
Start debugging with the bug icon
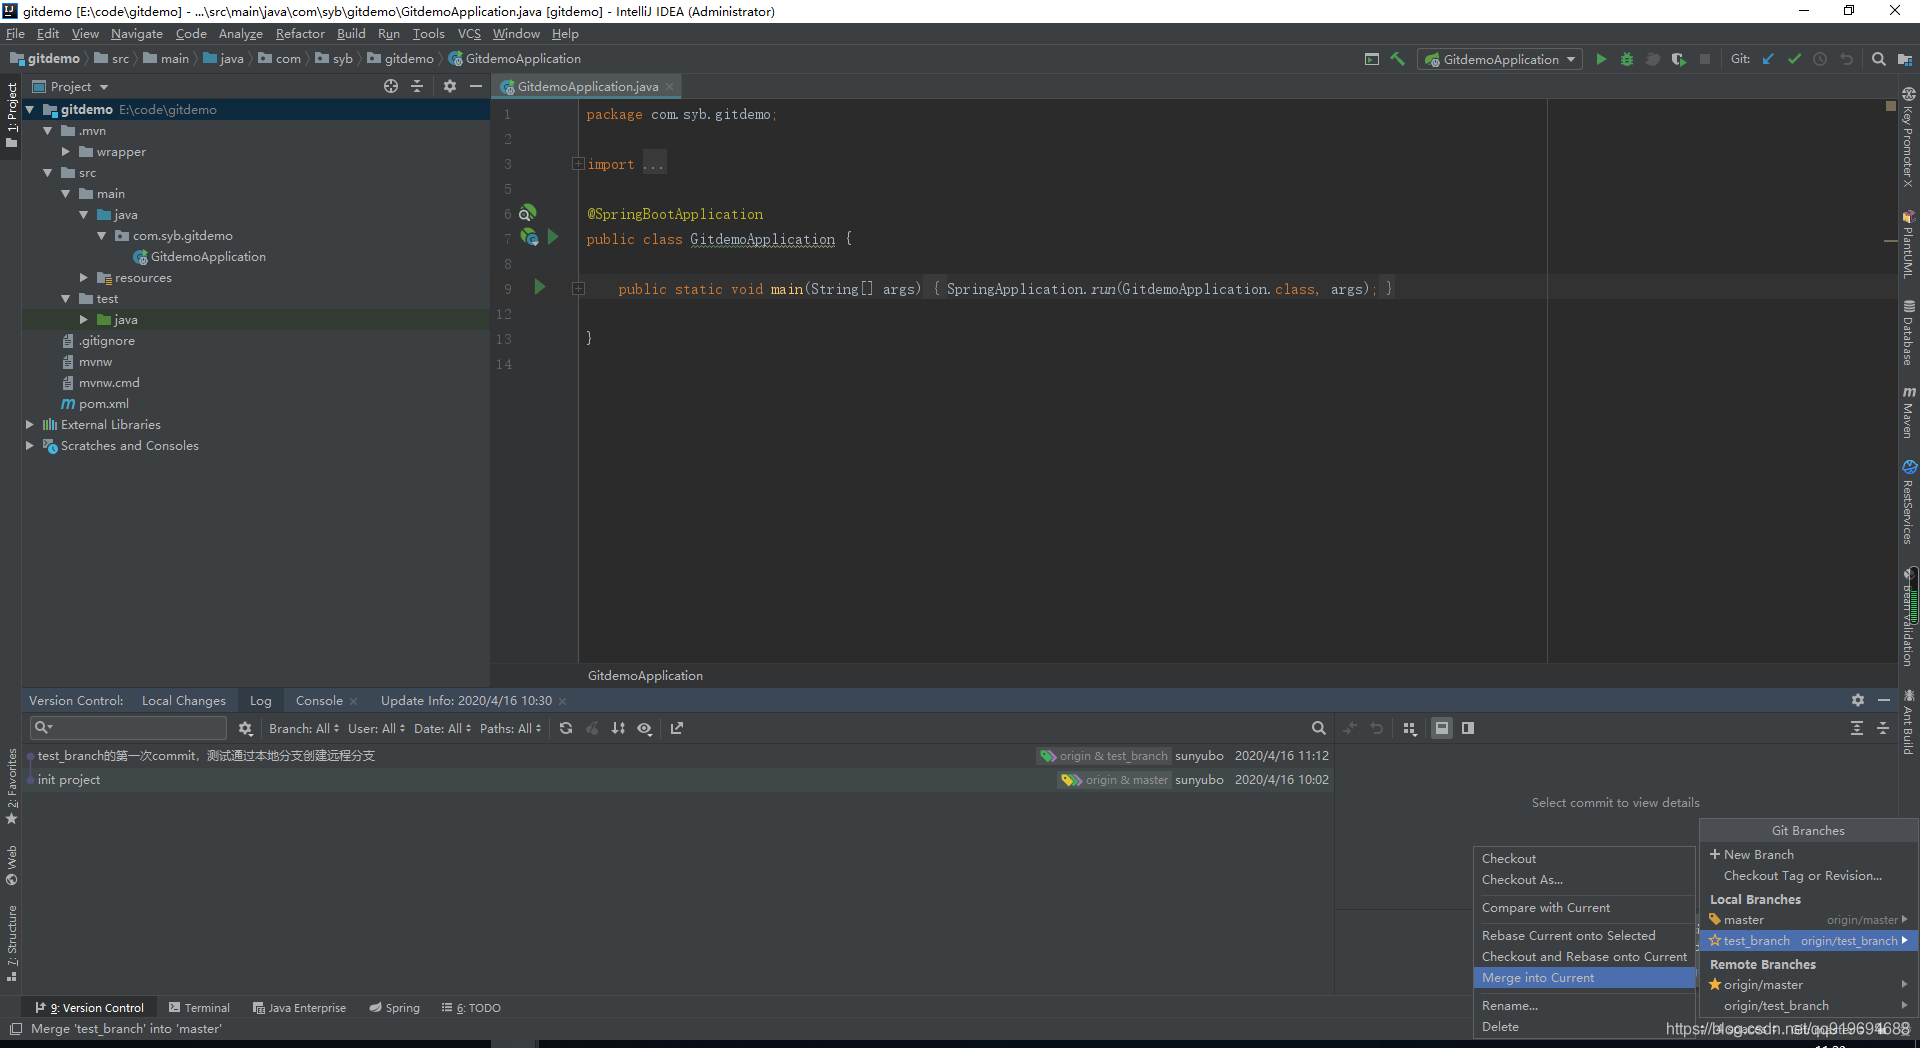(x=1627, y=59)
